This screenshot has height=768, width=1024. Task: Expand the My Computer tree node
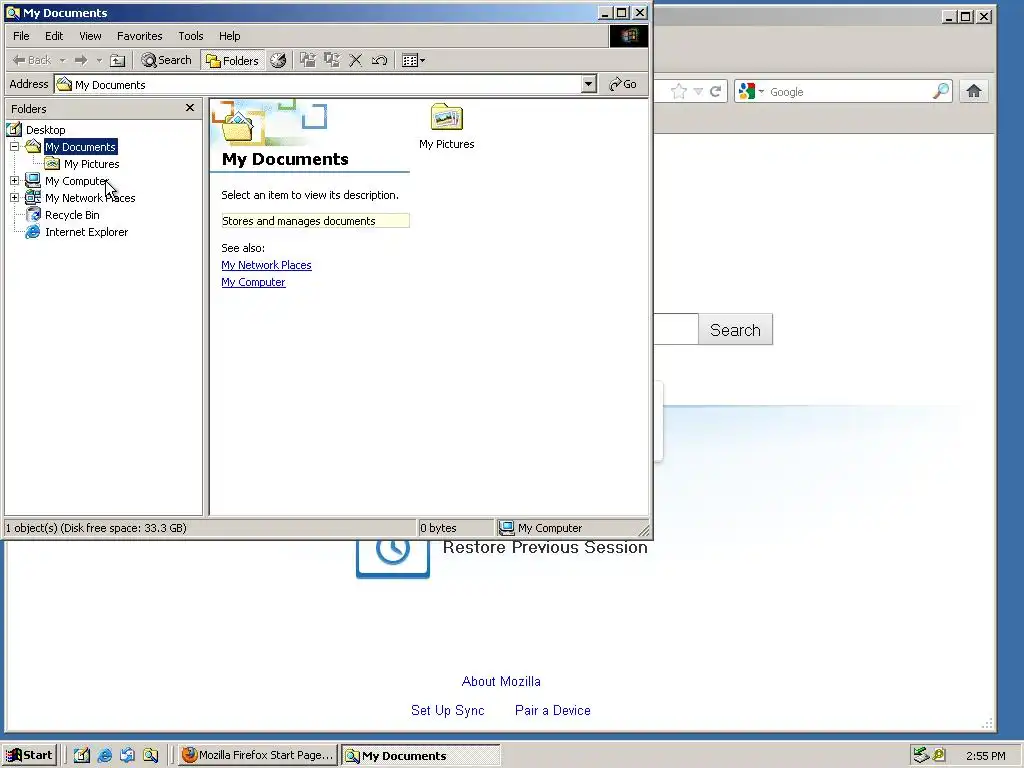[x=14, y=180]
